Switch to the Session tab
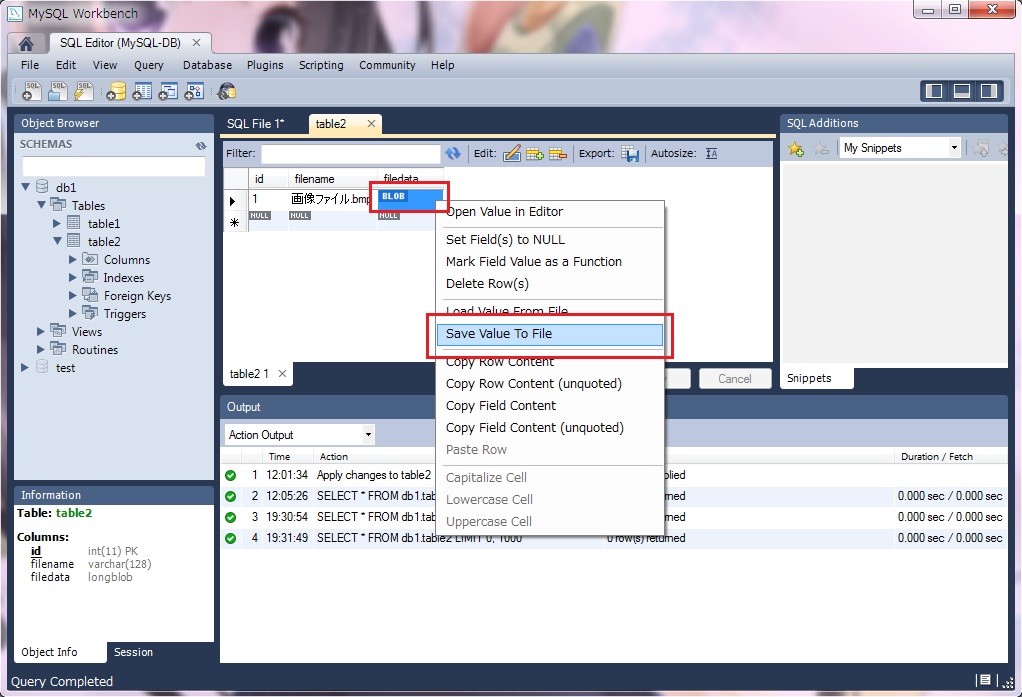Viewport: 1022px width, 697px height. [x=134, y=652]
